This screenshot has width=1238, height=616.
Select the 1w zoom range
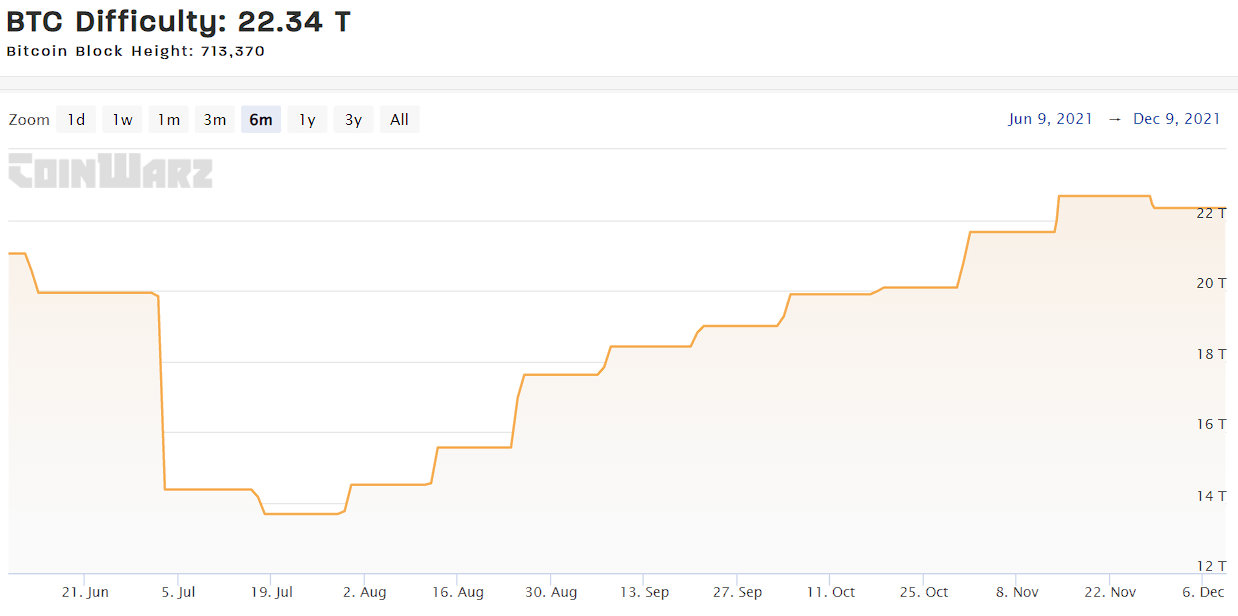pos(121,119)
